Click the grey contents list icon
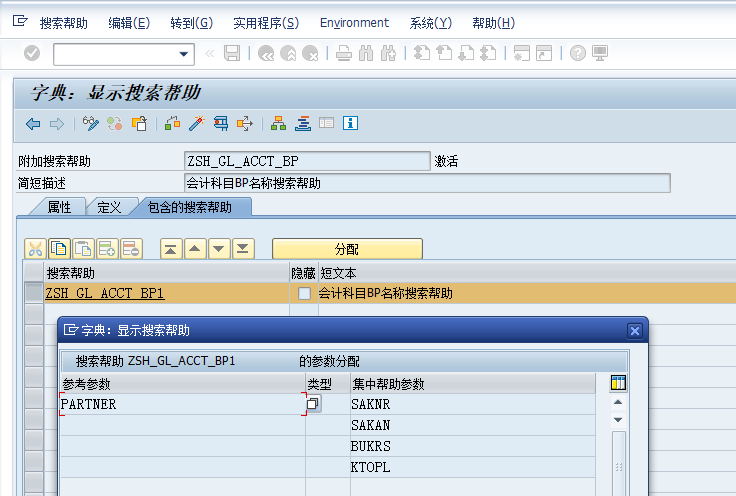The width and height of the screenshot is (736, 496). 326,123
